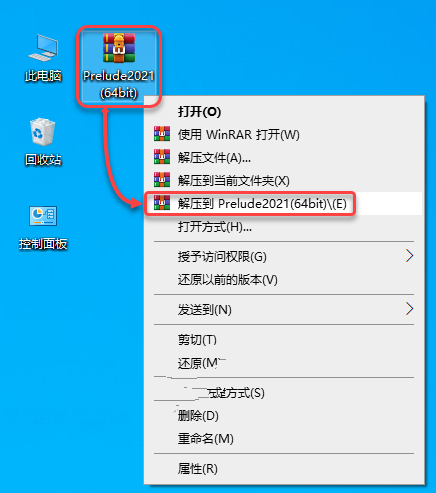Select 删除(D) in the context menu
The image size is (436, 493).
tap(198, 416)
